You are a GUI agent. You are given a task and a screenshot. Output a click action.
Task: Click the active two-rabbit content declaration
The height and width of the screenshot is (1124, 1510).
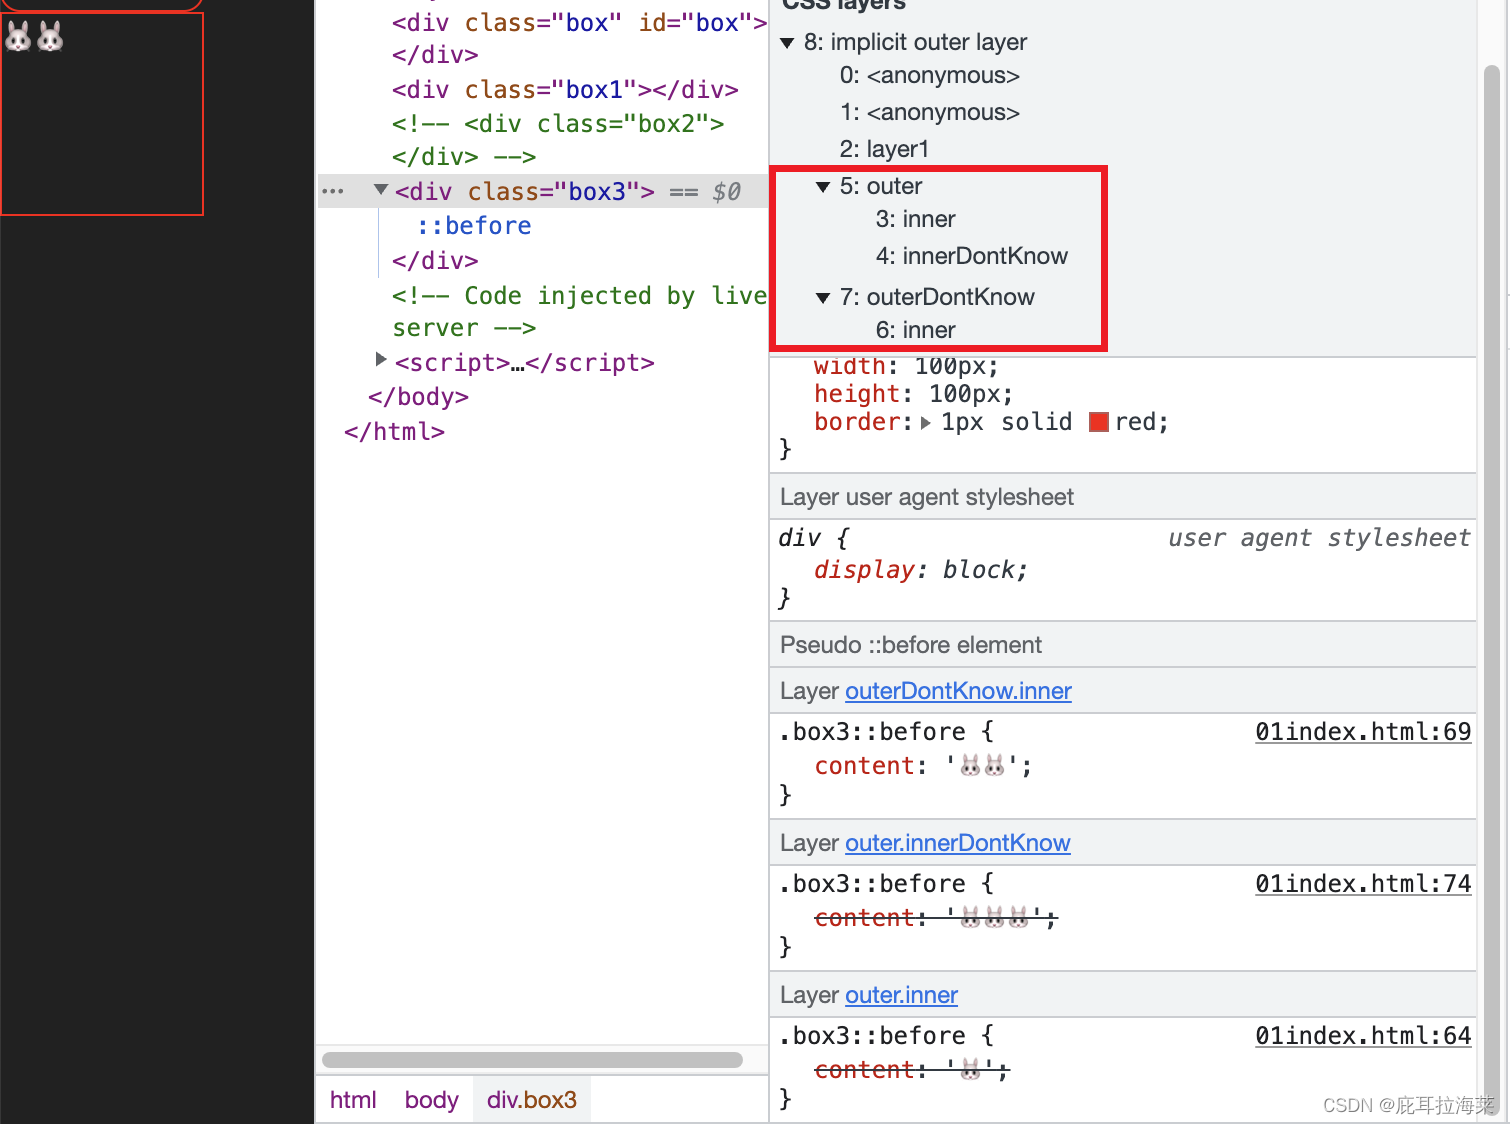(923, 766)
